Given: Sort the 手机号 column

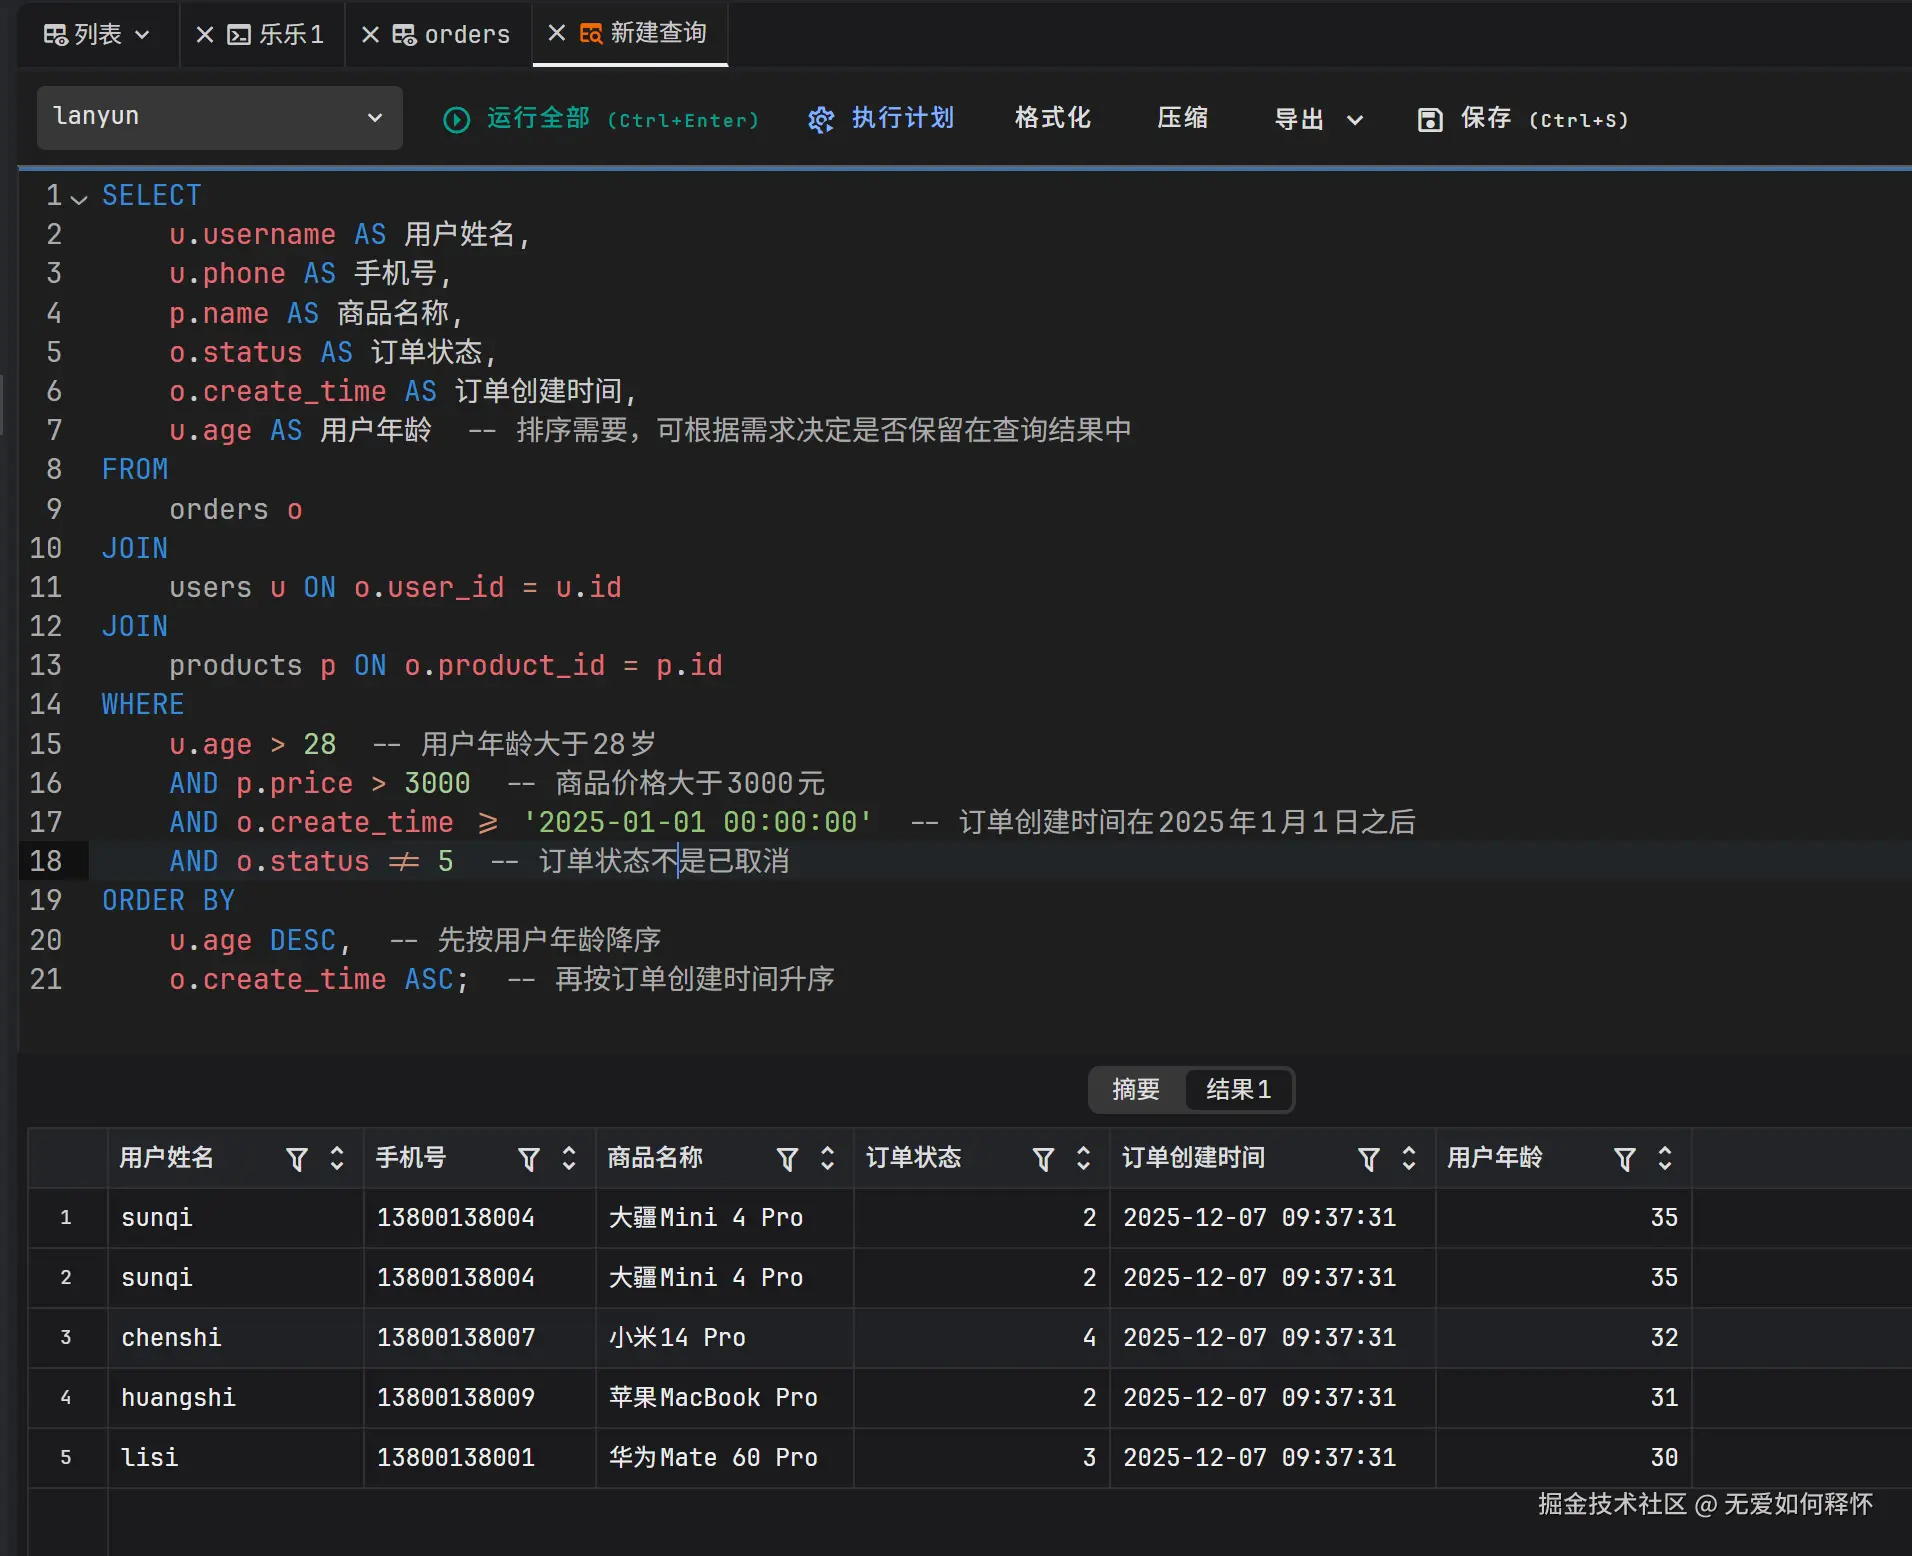Looking at the screenshot, I should pos(569,1158).
